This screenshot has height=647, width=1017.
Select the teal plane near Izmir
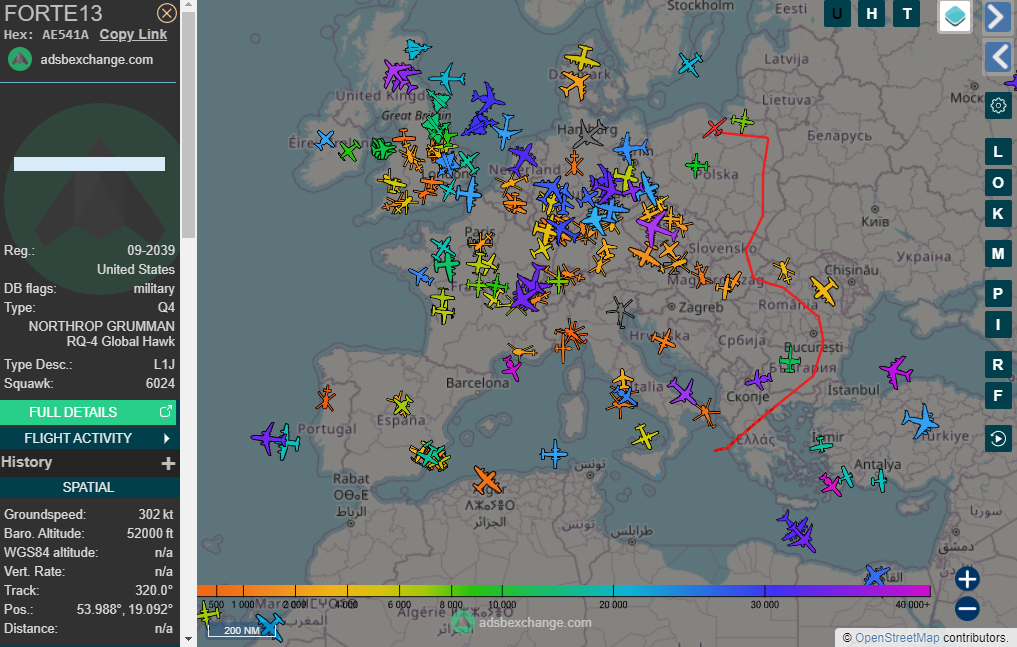click(x=821, y=444)
